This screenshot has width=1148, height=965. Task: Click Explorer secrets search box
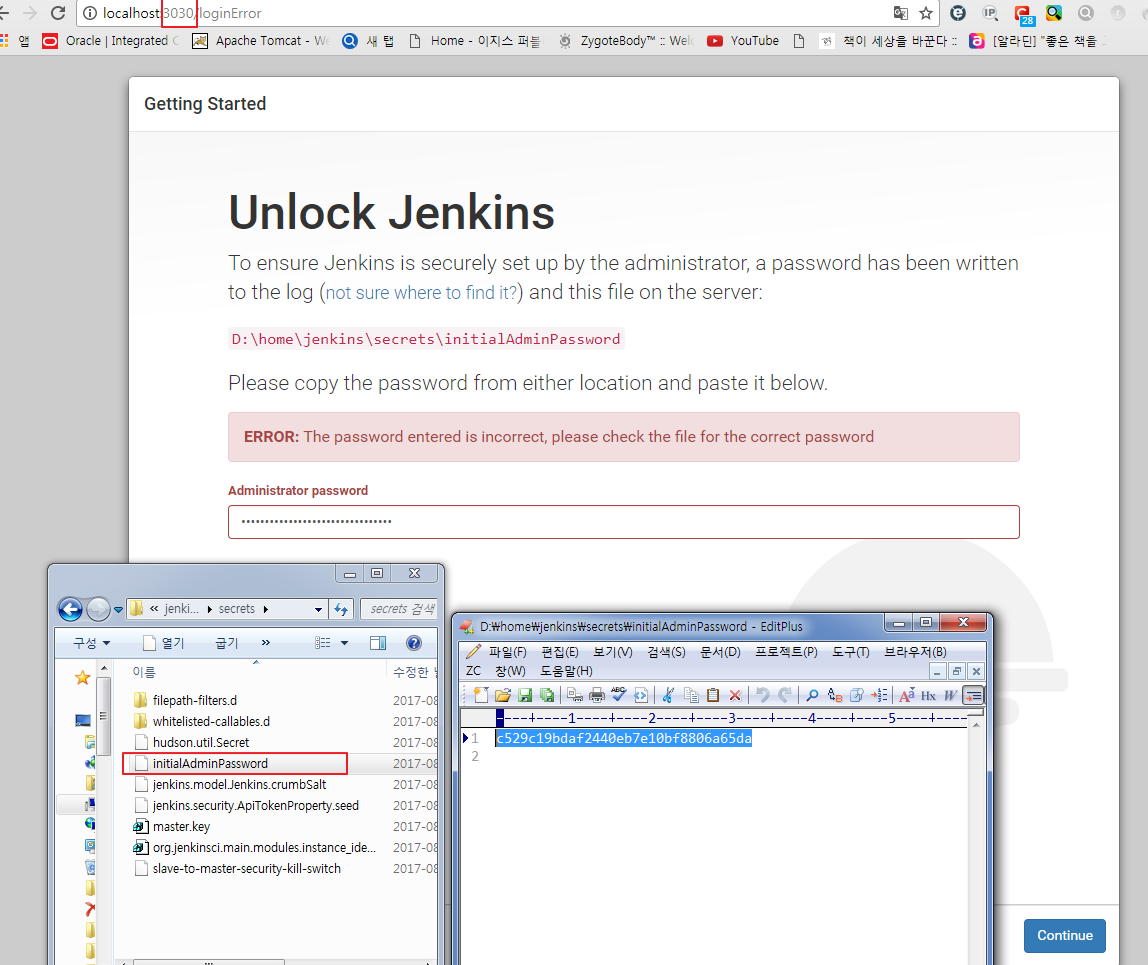click(x=399, y=609)
